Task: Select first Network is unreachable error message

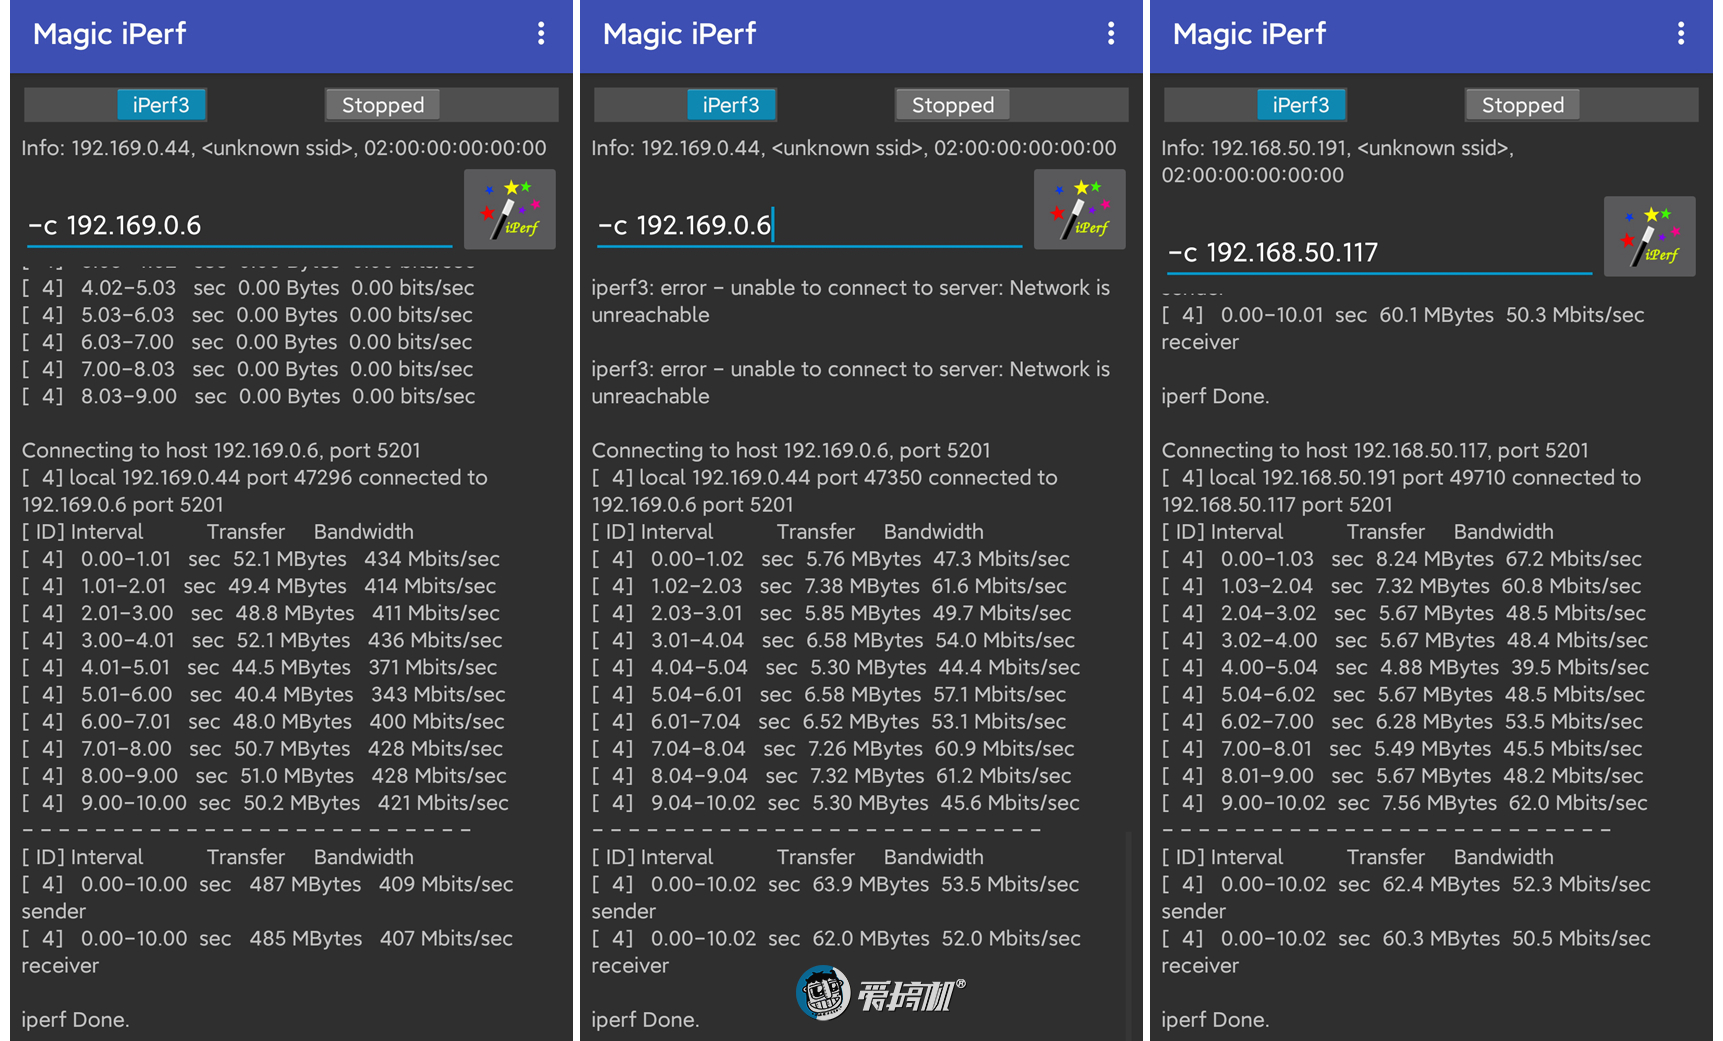Action: (x=851, y=301)
